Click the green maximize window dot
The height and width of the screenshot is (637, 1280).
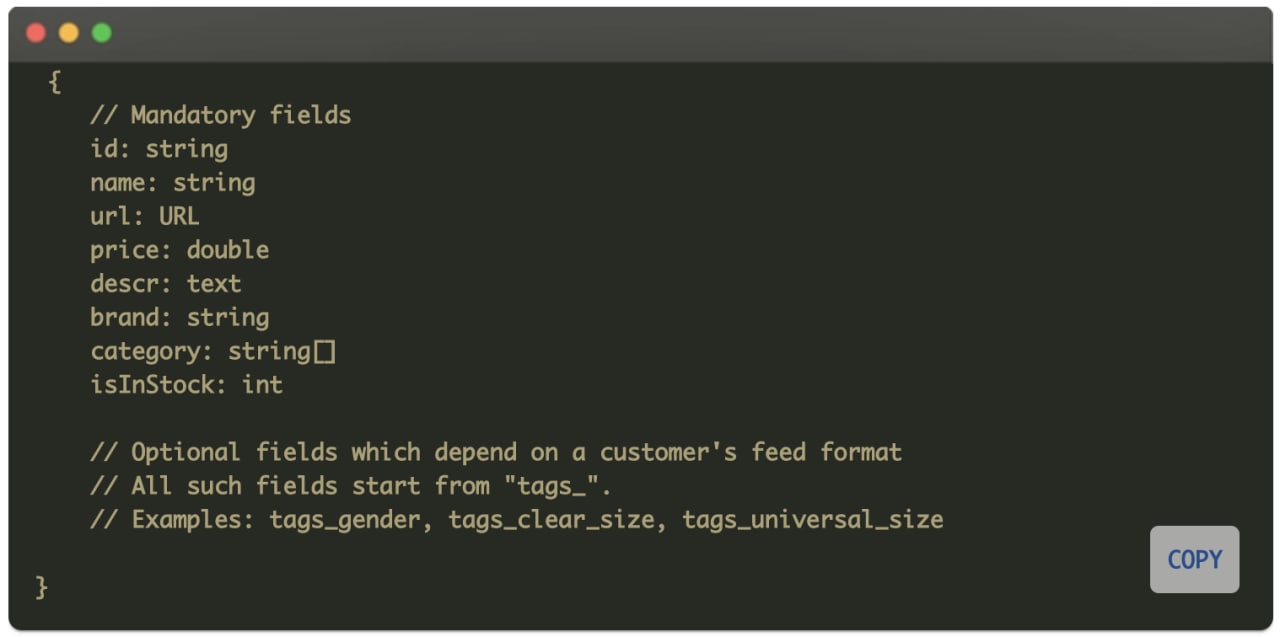click(x=102, y=33)
